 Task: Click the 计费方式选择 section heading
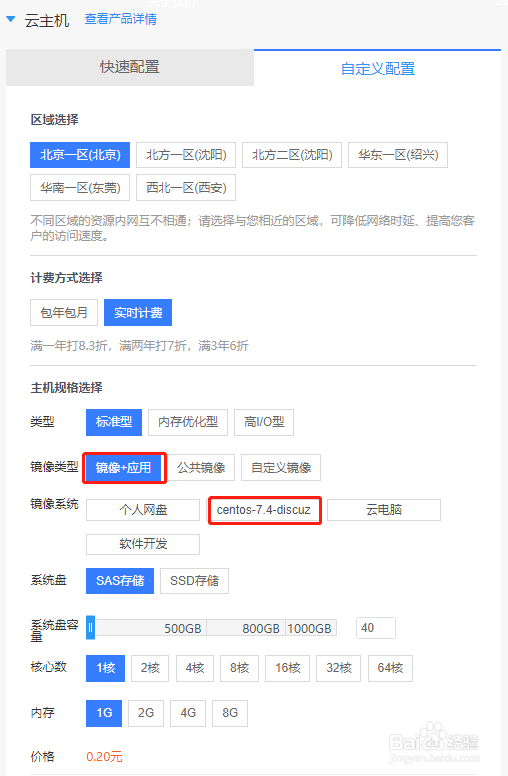pos(66,278)
